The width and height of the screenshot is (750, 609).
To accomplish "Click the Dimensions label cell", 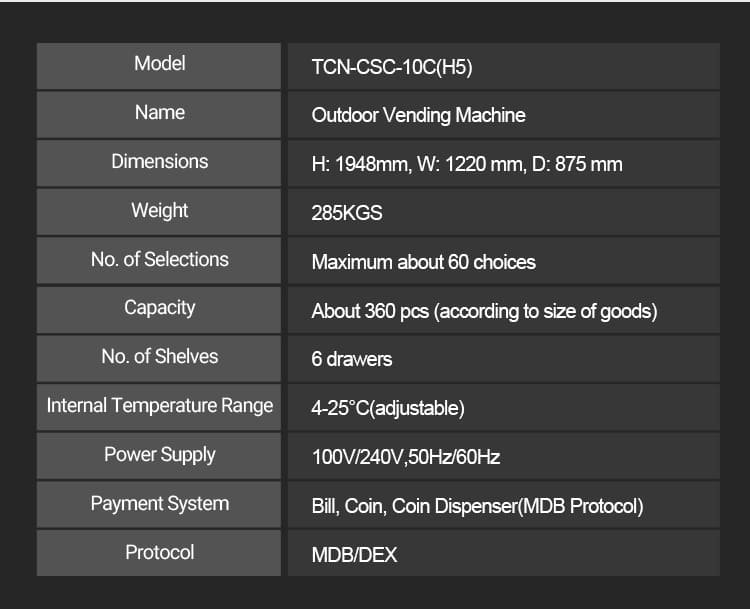I will click(x=160, y=162).
